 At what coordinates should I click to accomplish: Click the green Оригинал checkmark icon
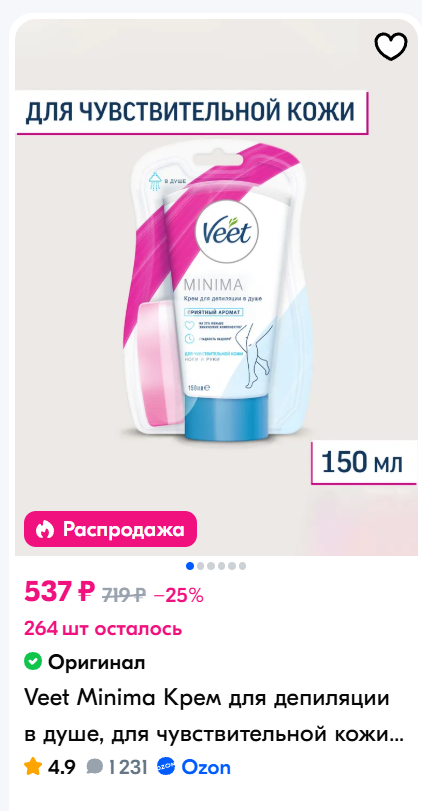pos(33,661)
